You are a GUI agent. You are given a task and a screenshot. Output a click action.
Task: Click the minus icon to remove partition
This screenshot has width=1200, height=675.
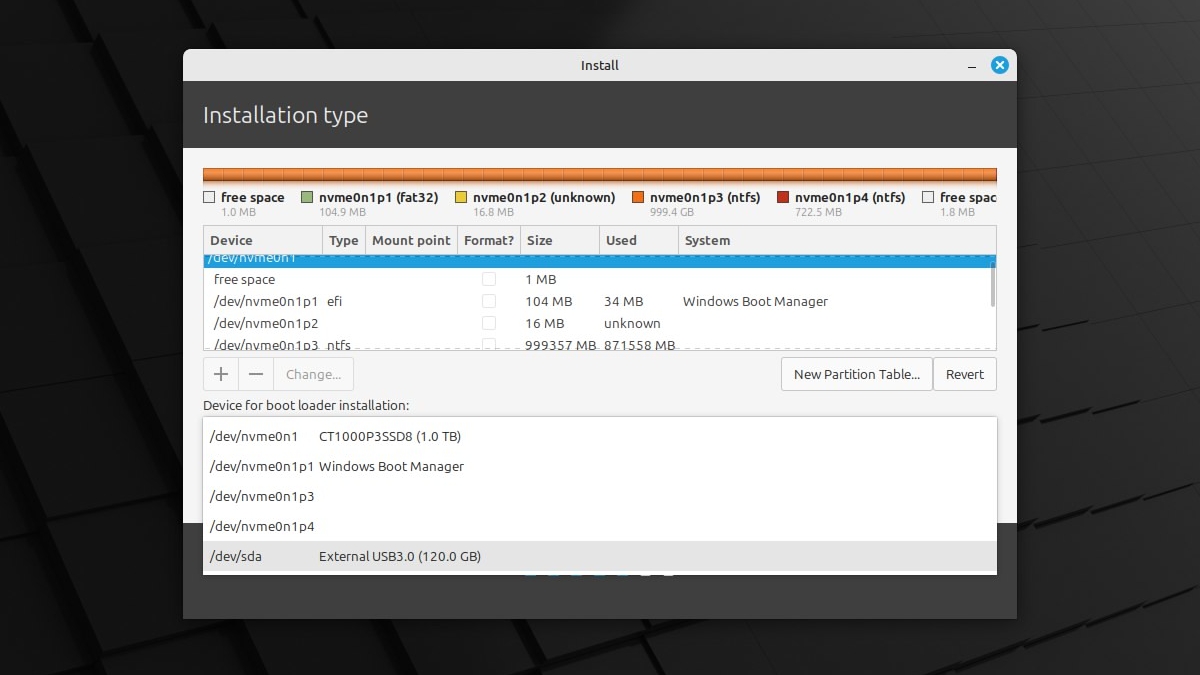tap(256, 374)
